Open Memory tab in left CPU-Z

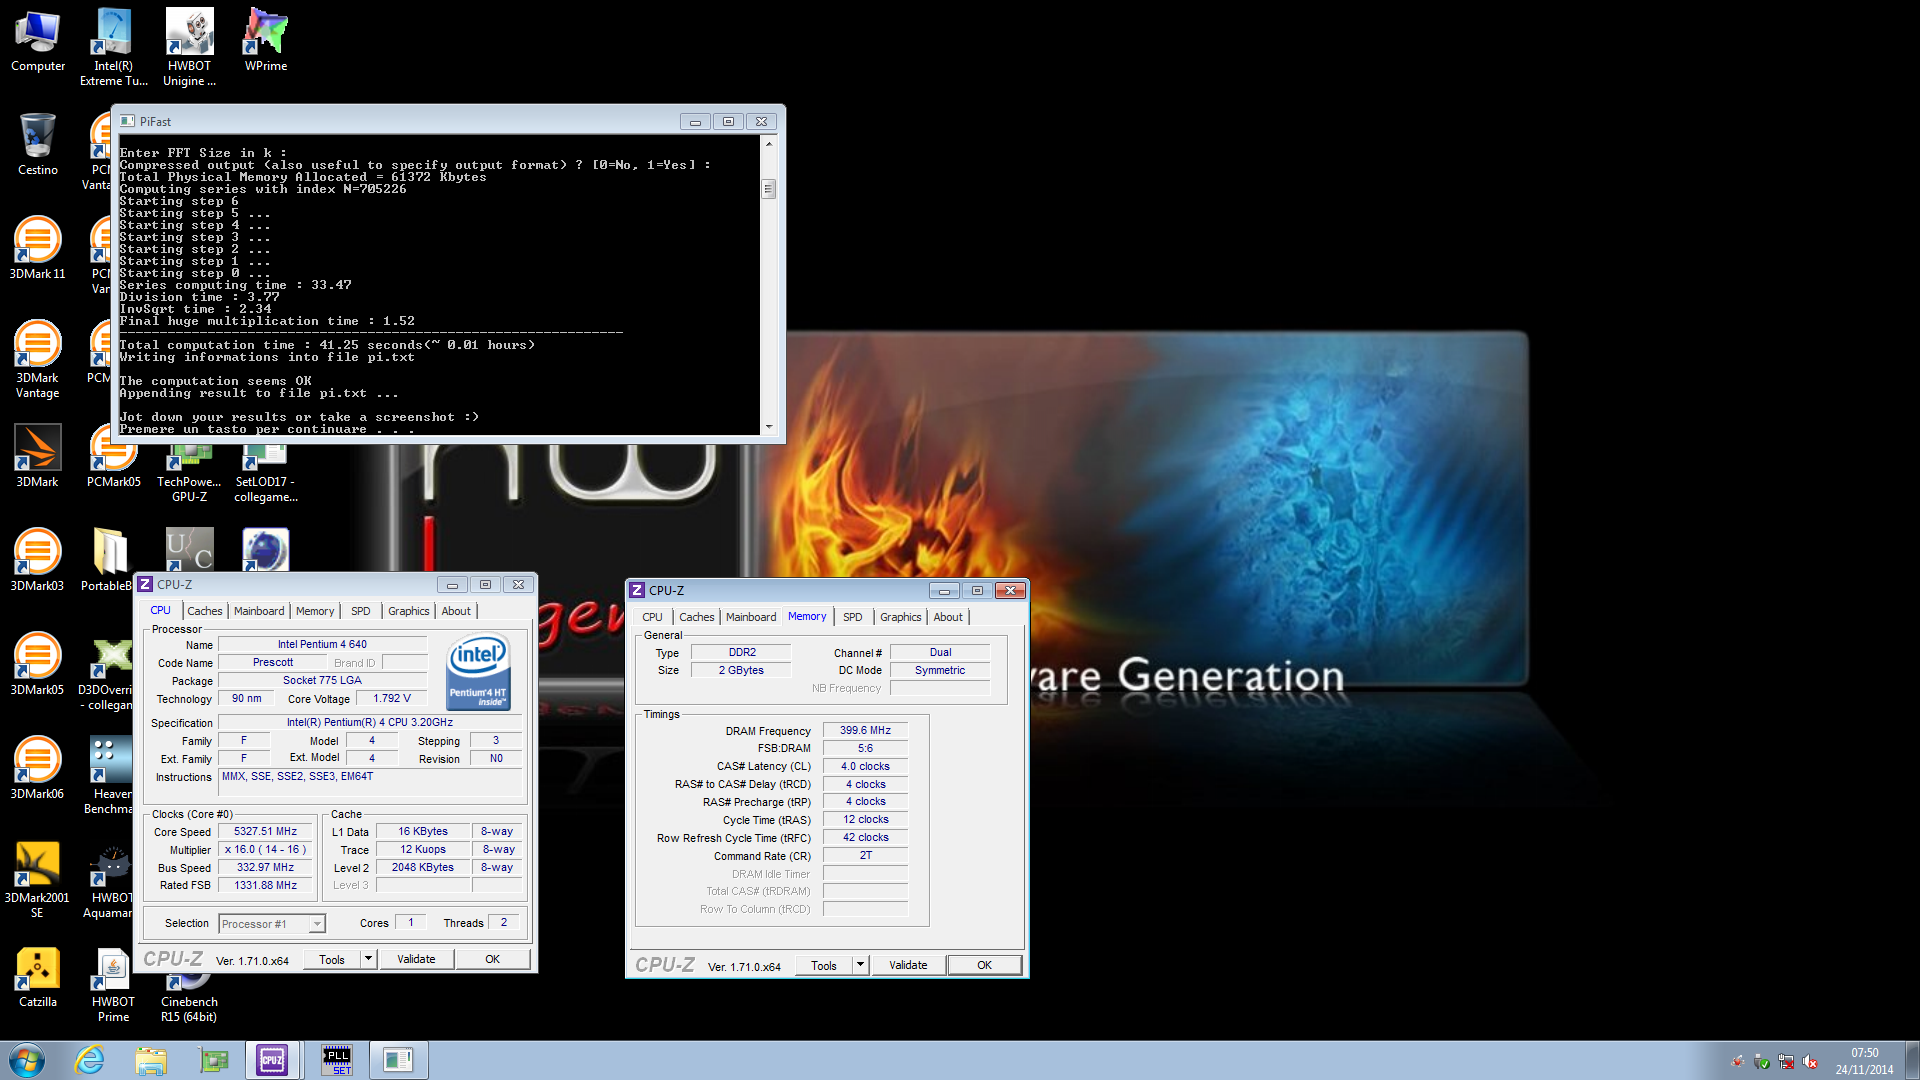(315, 611)
